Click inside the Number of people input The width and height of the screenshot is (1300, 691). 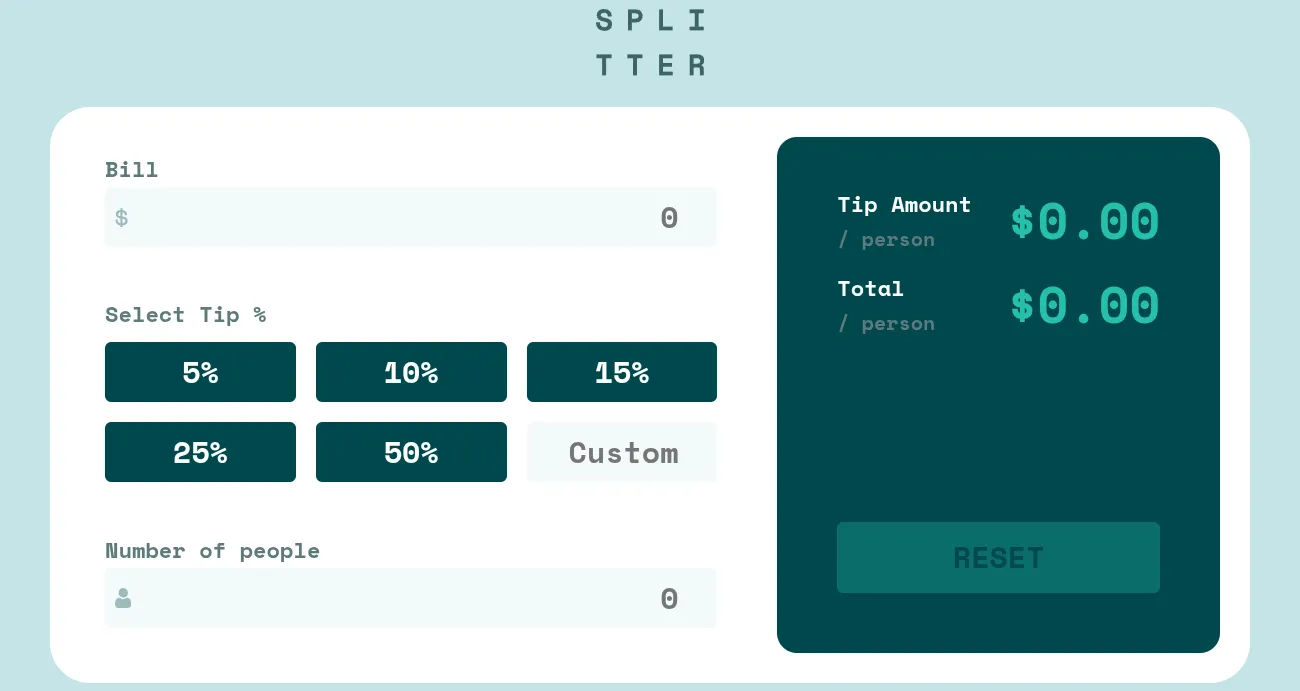click(410, 598)
